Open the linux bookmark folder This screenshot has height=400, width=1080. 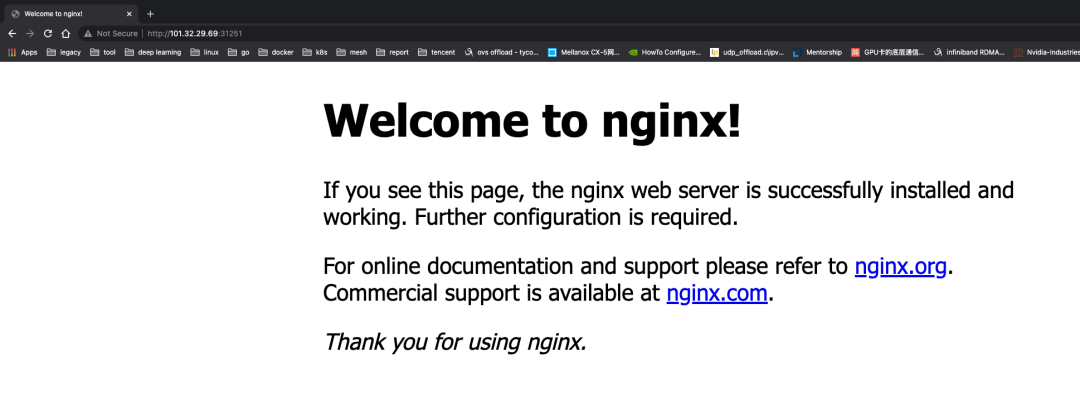click(205, 52)
